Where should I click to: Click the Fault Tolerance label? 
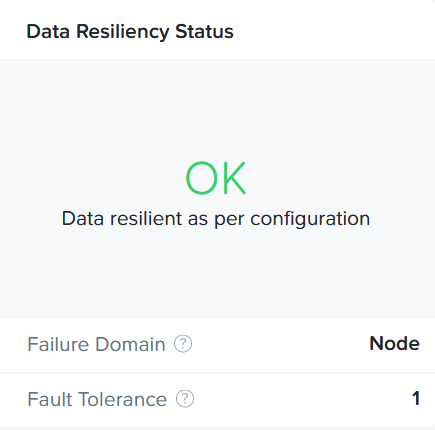click(x=97, y=399)
